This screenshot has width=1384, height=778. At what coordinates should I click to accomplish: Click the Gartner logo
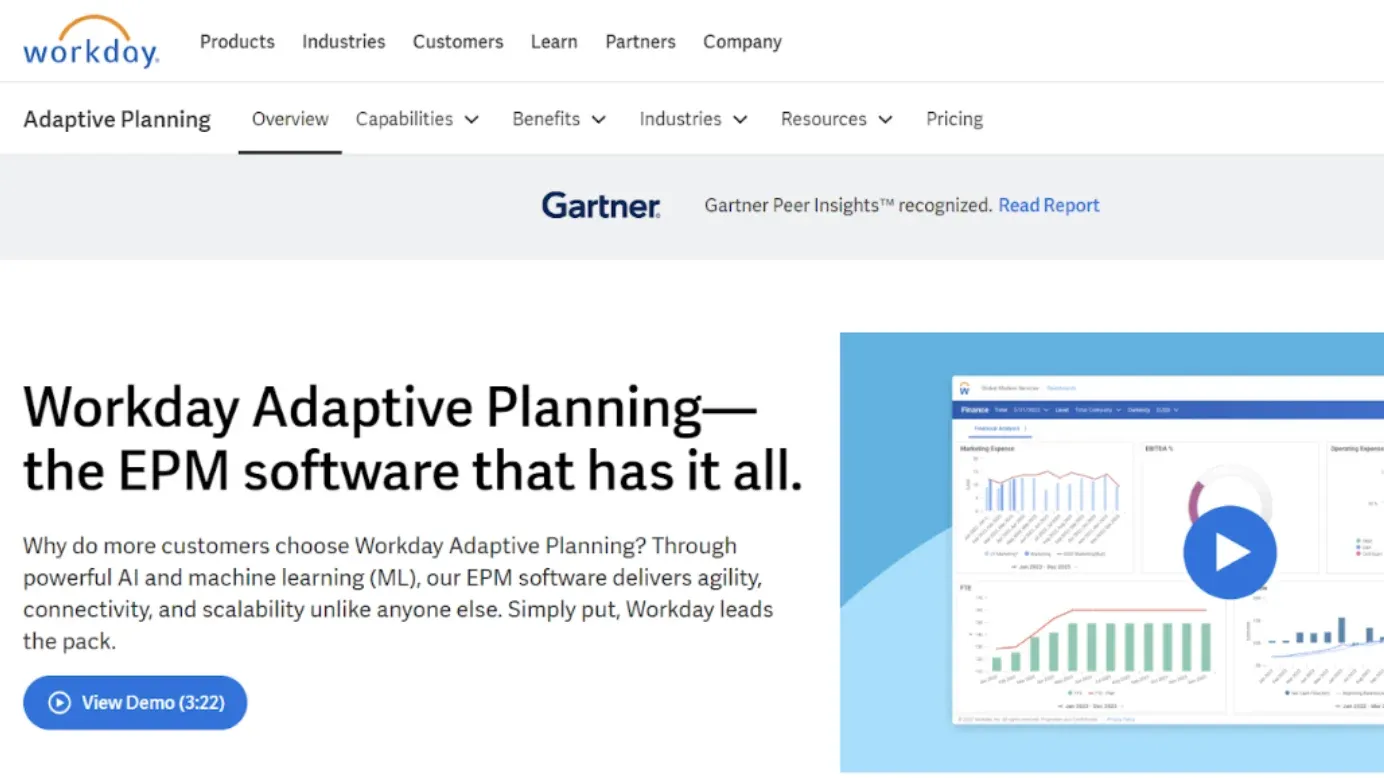600,205
